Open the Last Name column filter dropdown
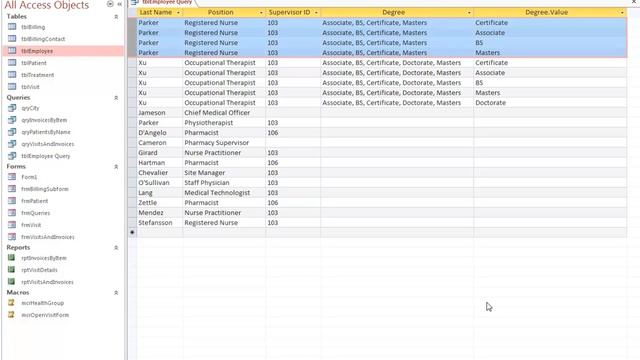Image resolution: width=640 pixels, height=360 pixels. point(178,13)
